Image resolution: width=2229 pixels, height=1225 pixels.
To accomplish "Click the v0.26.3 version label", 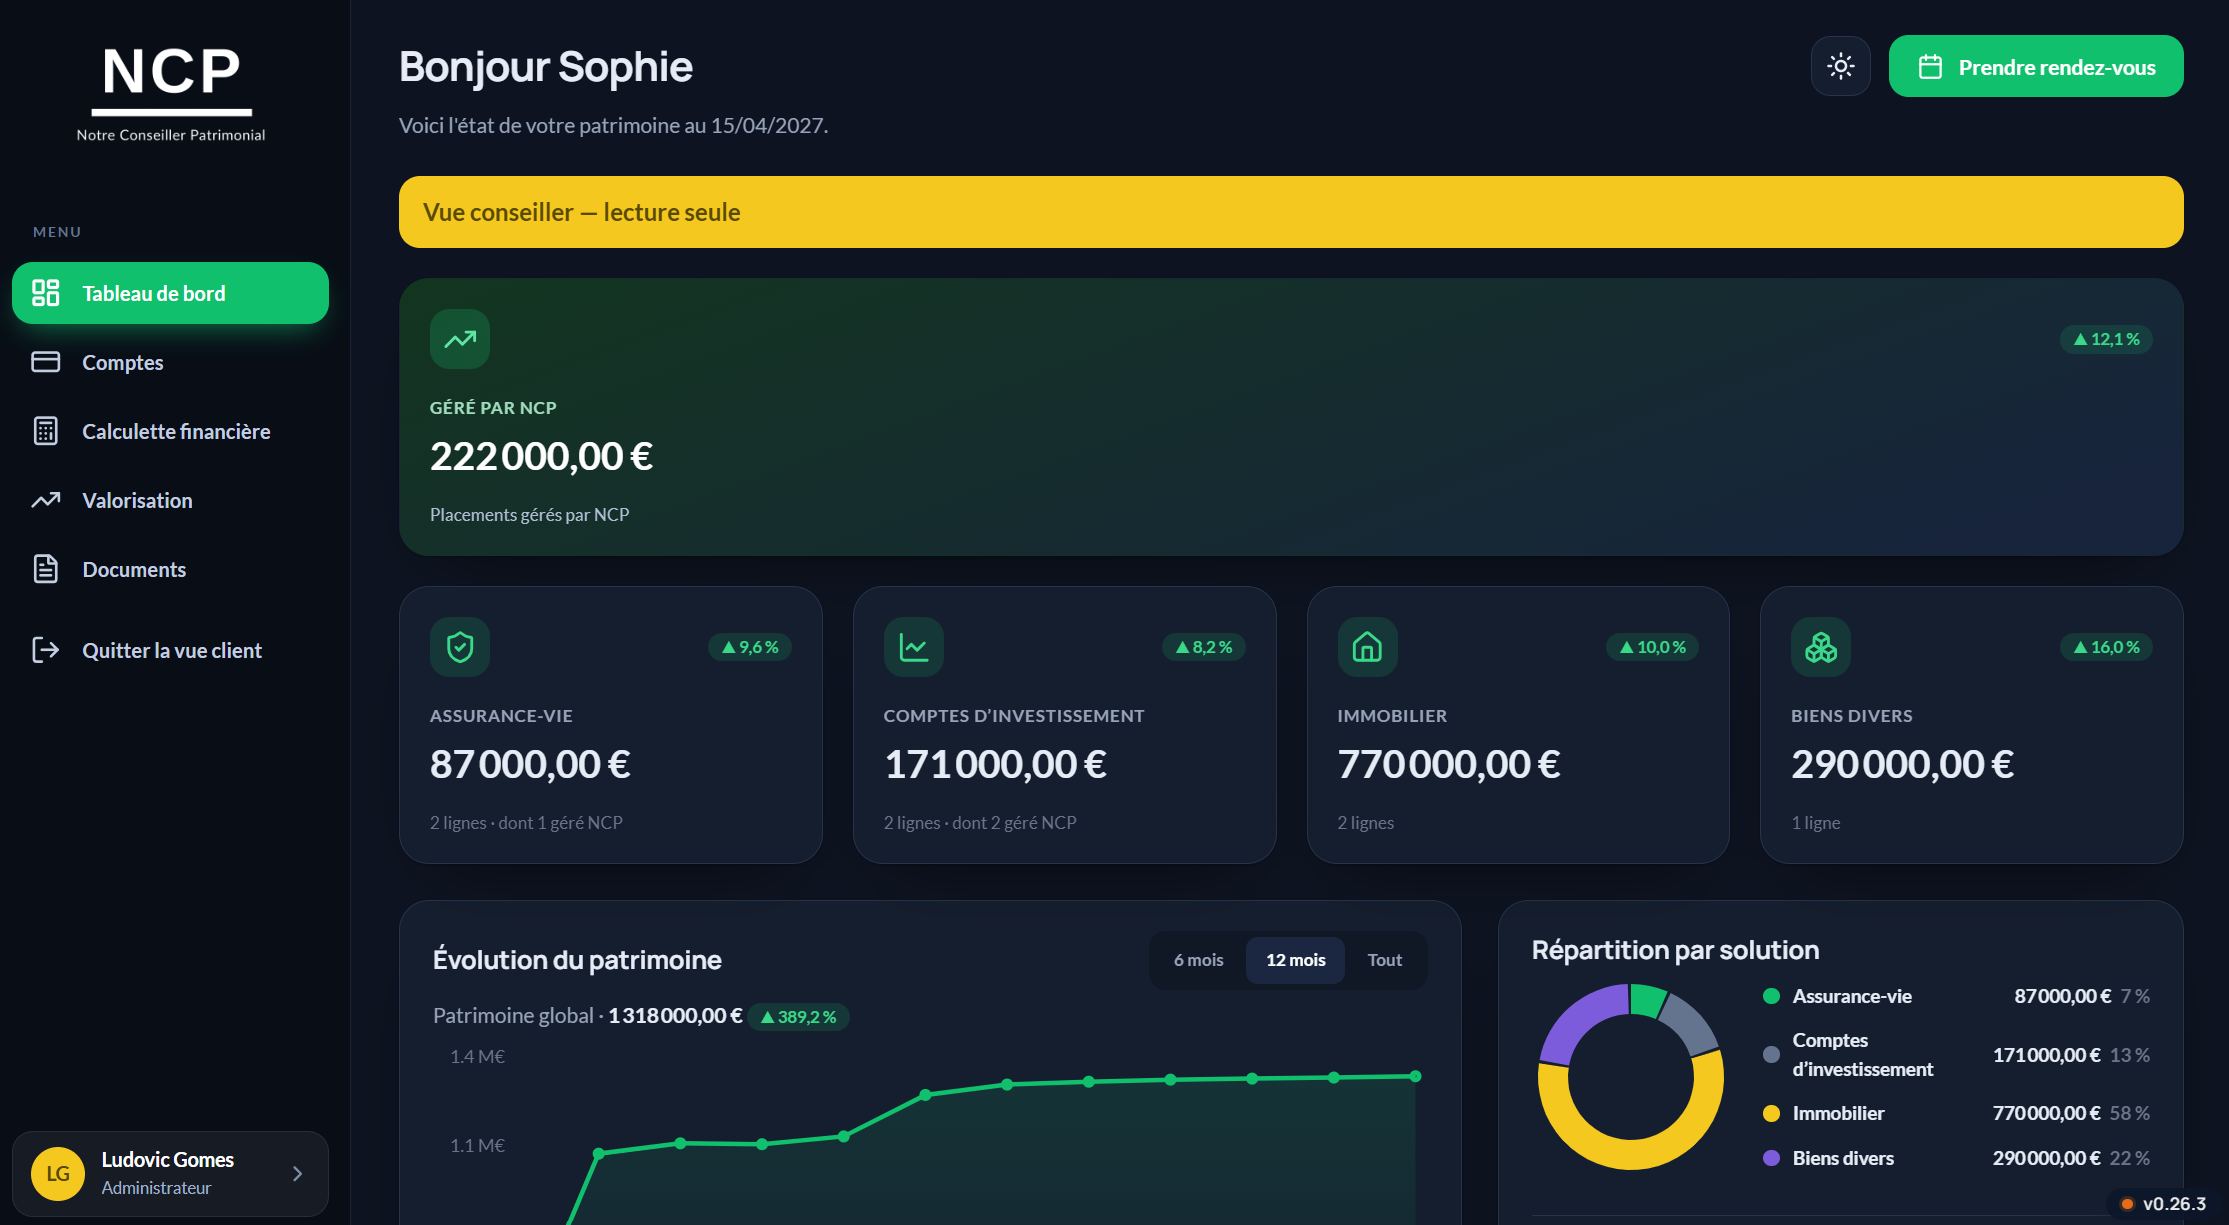I will (x=2174, y=1204).
